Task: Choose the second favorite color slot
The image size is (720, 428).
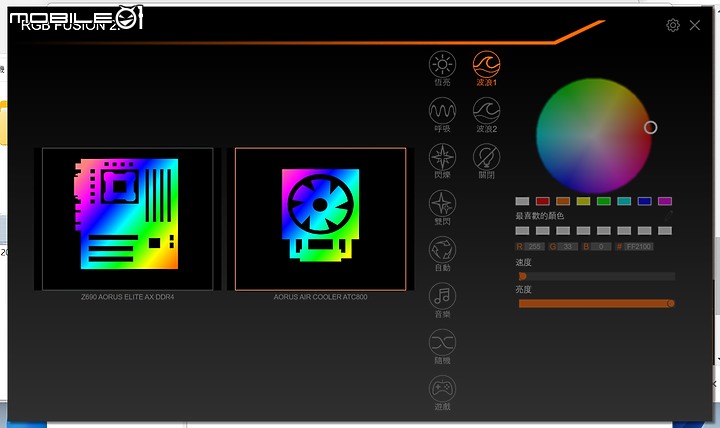Action: coord(543,231)
